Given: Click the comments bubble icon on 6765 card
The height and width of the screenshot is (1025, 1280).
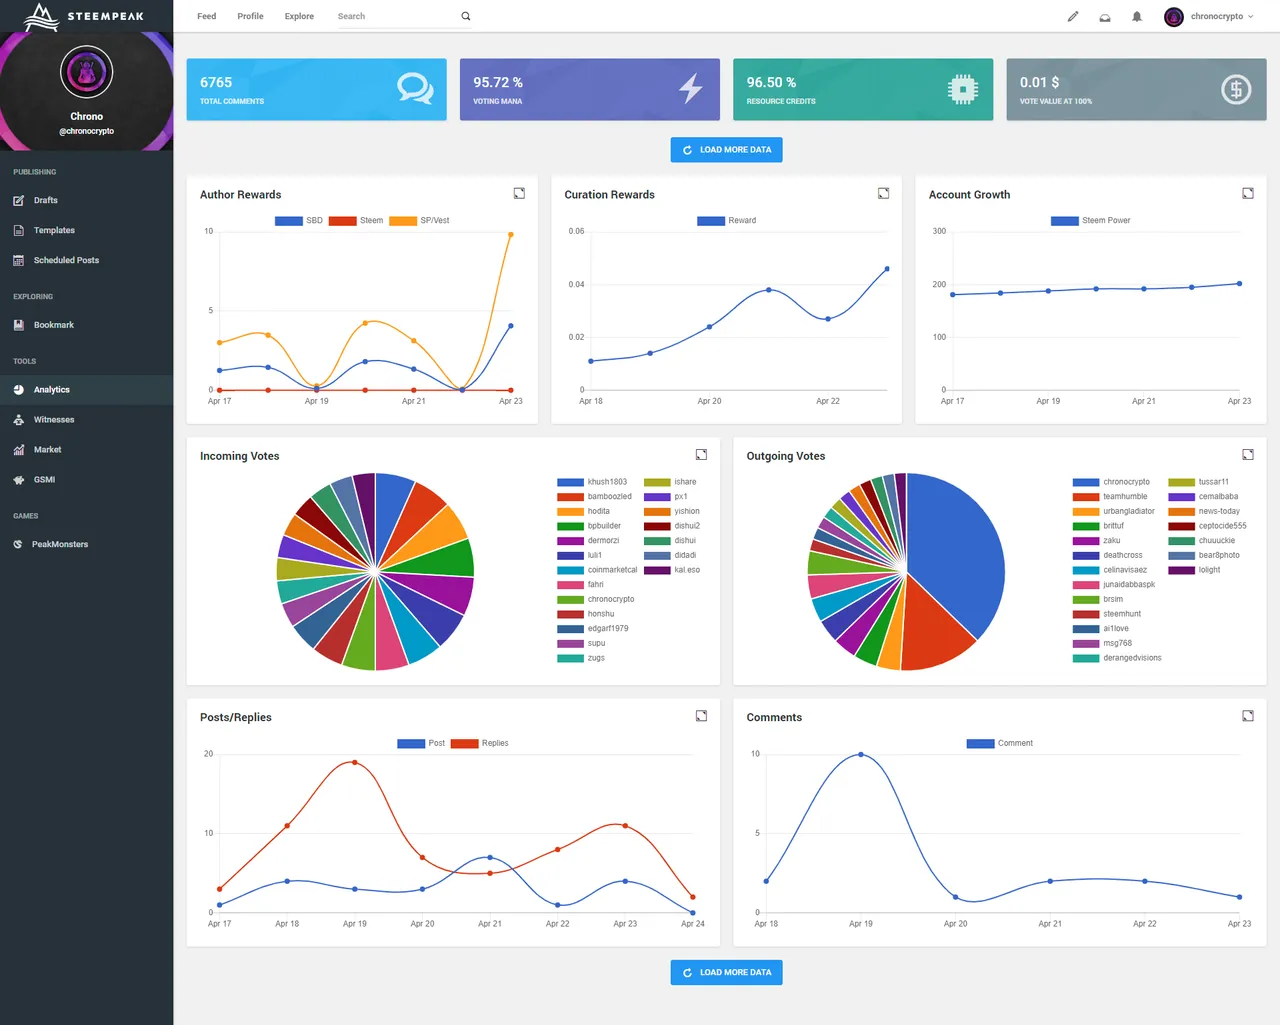Looking at the screenshot, I should click(415, 89).
